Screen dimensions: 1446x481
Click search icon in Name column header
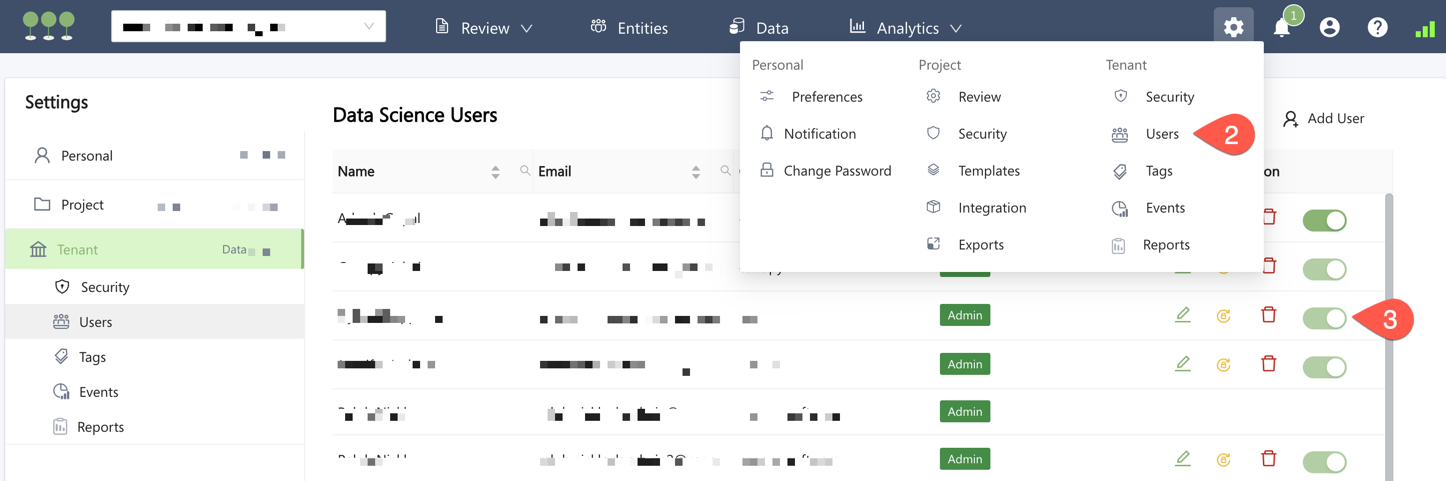coord(525,171)
